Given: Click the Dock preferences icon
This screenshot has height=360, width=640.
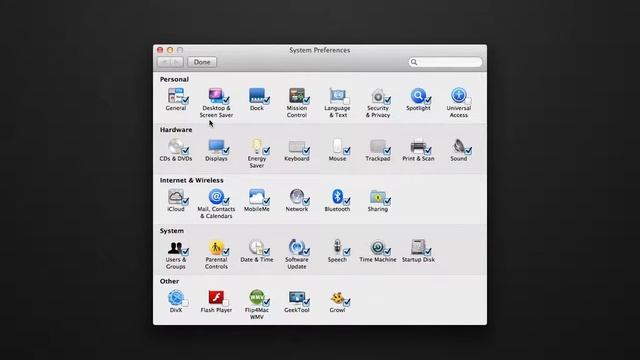Looking at the screenshot, I should [256, 96].
